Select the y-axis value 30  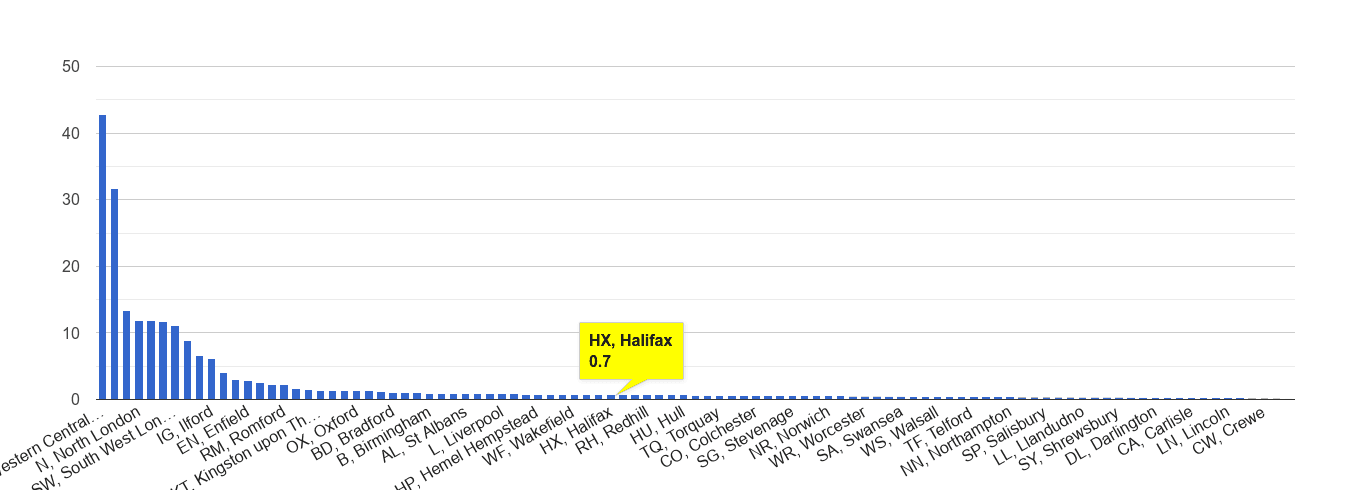(x=71, y=199)
